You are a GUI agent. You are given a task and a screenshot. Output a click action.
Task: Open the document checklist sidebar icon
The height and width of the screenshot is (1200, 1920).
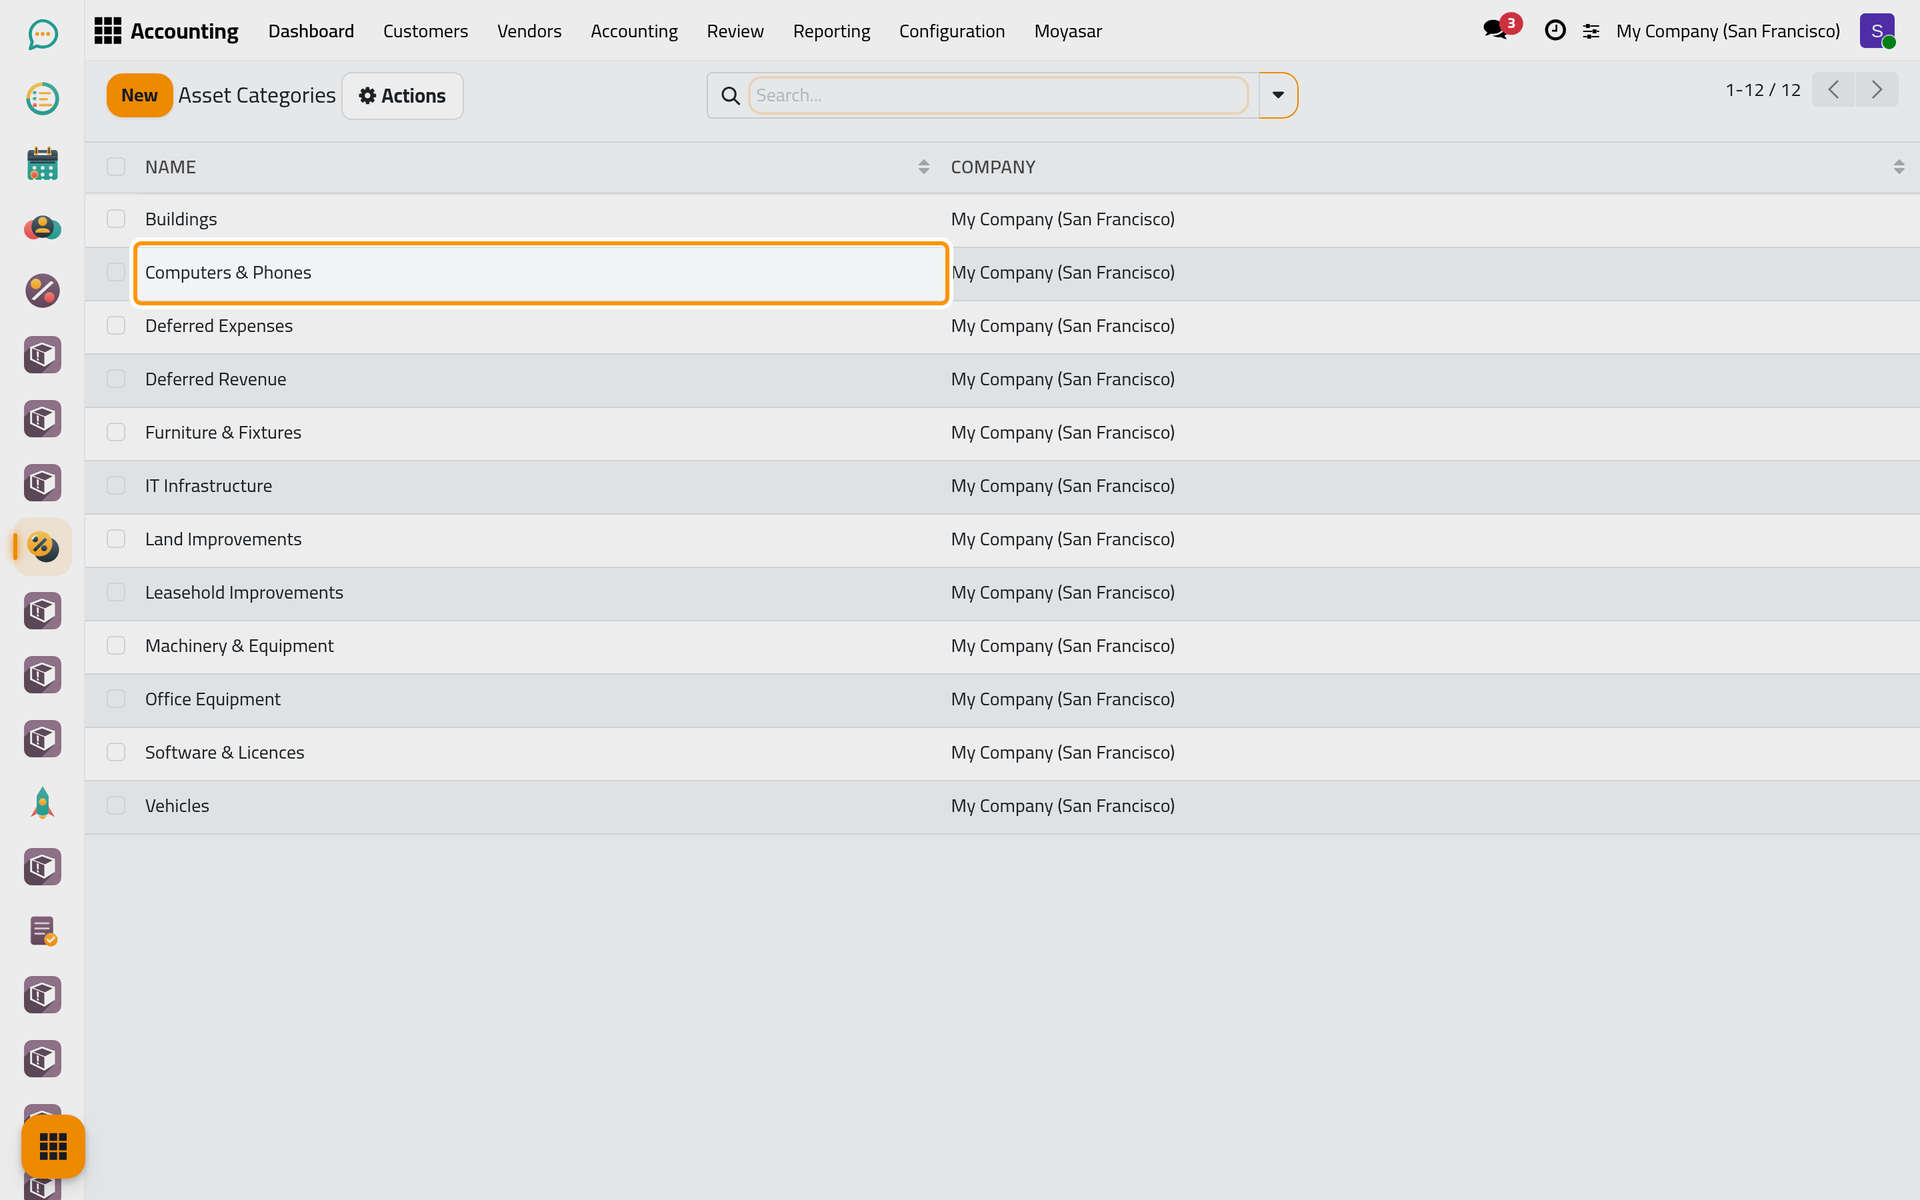tap(42, 931)
